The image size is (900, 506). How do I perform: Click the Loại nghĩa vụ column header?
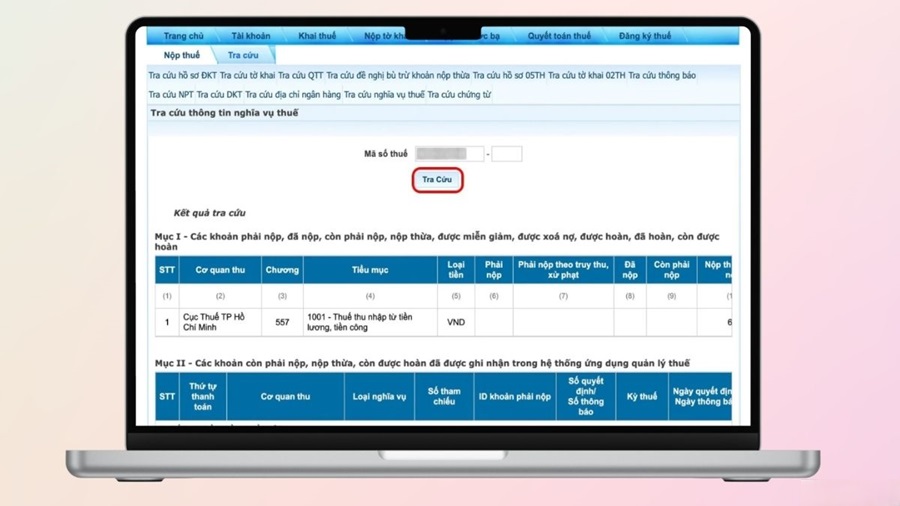coord(379,396)
